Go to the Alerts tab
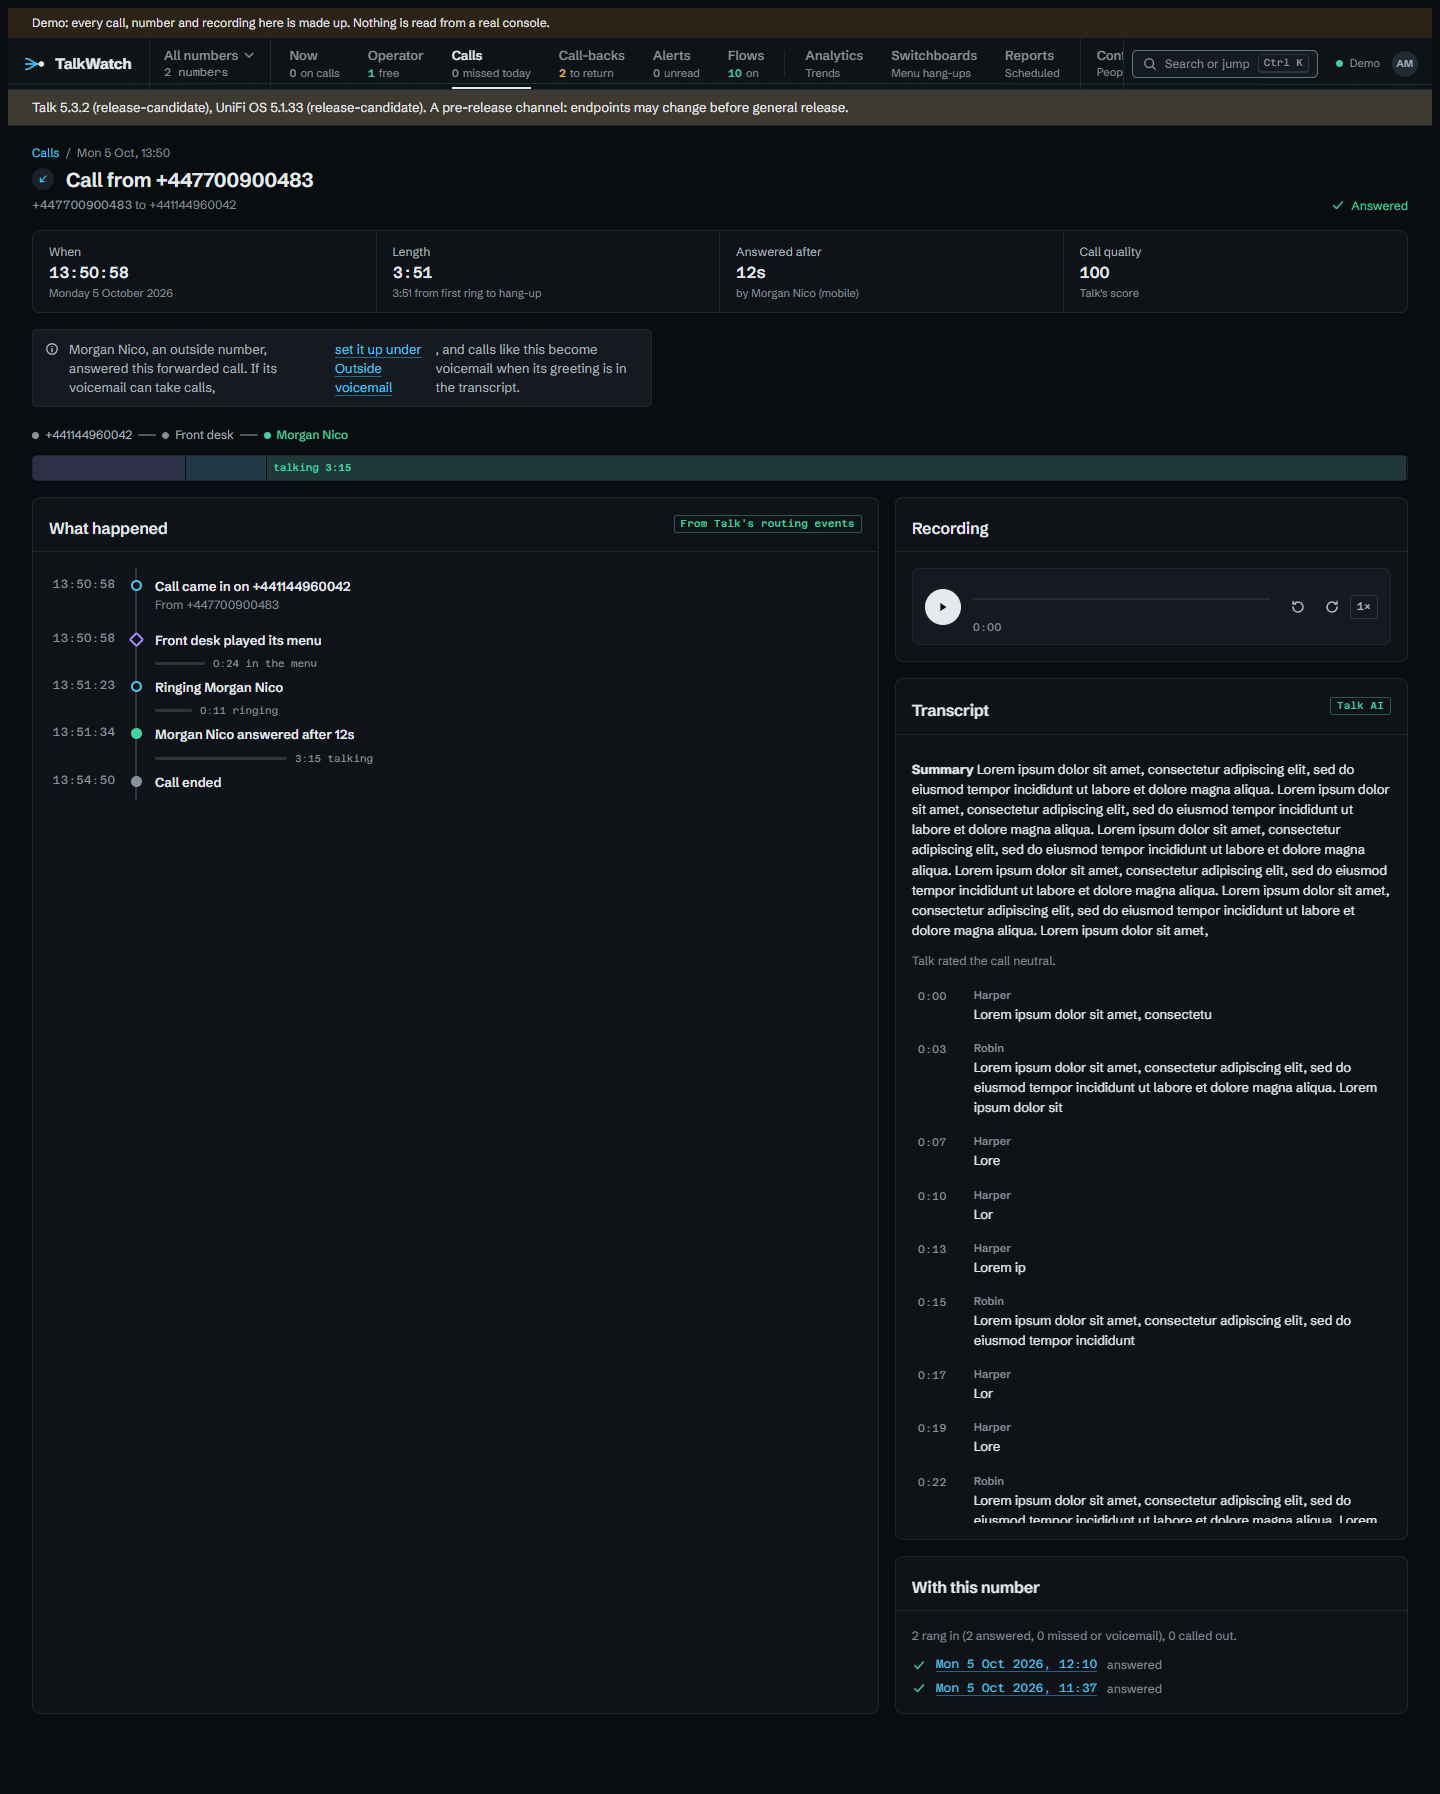This screenshot has width=1440, height=1794. (x=676, y=64)
